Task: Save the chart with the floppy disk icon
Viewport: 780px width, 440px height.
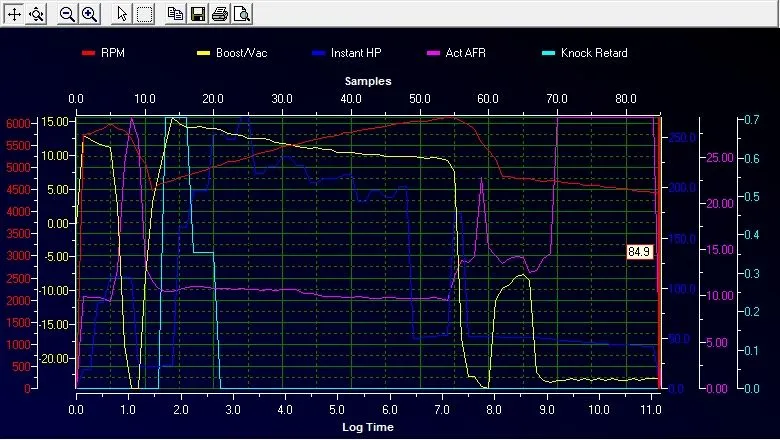Action: click(x=197, y=14)
